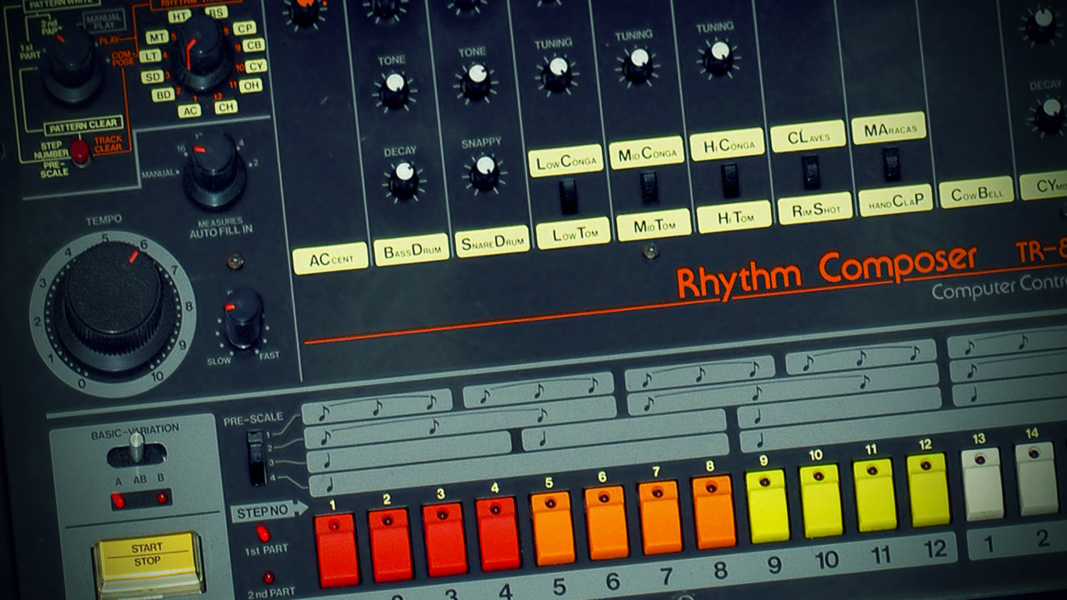
Task: Click the red 2nd PART indicator LED
Action: [269, 578]
